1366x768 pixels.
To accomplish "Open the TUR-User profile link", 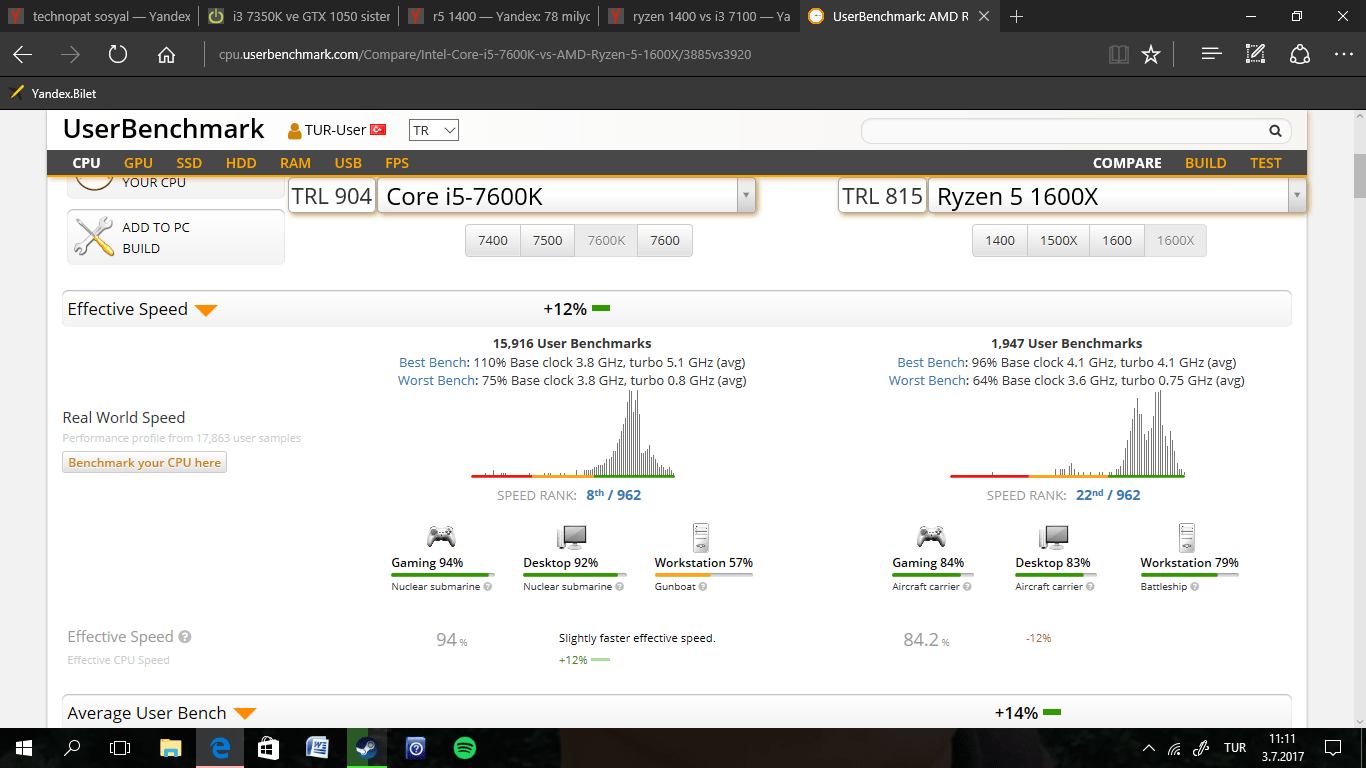I will [336, 130].
